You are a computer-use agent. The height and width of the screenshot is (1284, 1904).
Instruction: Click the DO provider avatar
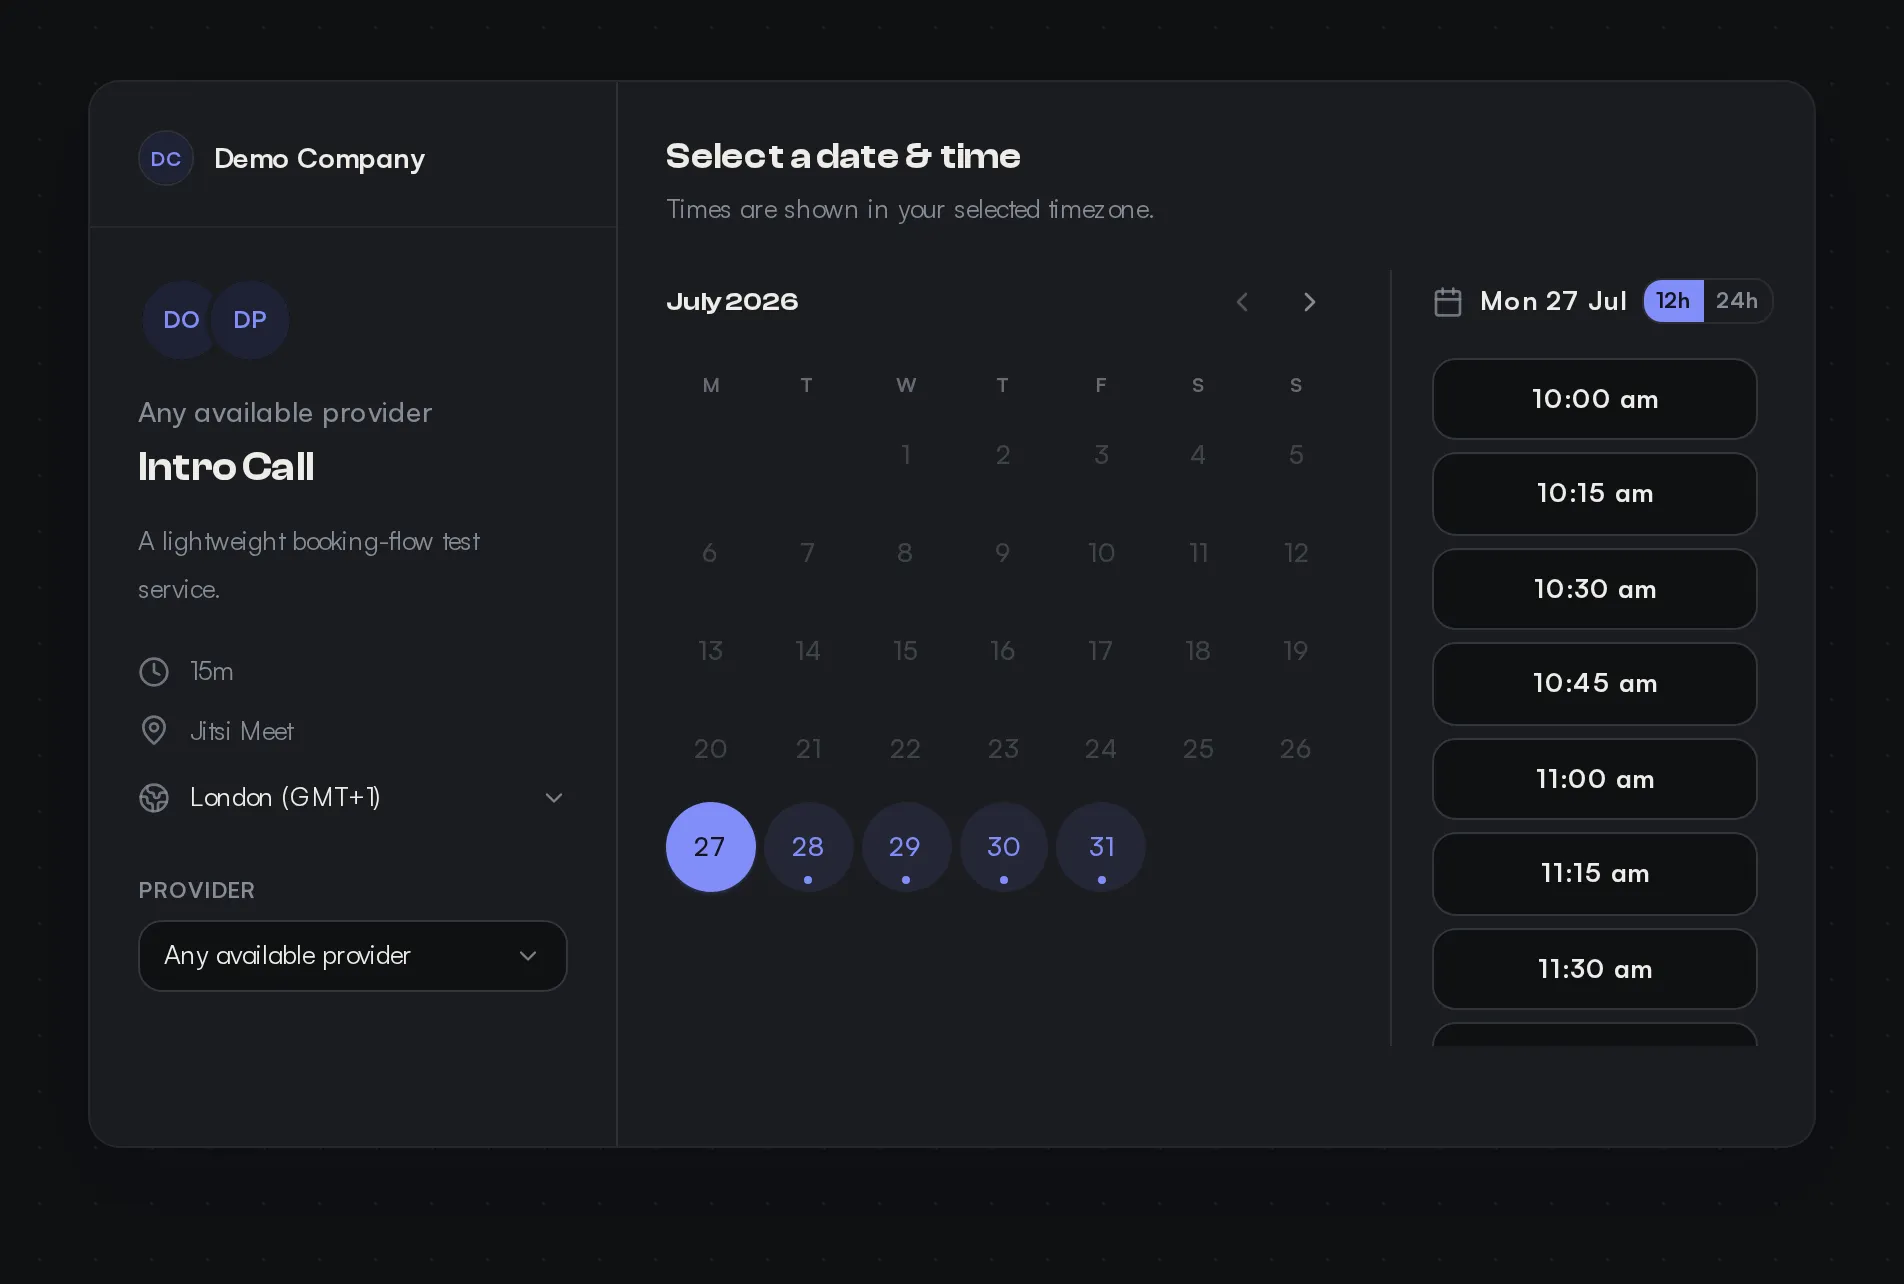click(181, 320)
